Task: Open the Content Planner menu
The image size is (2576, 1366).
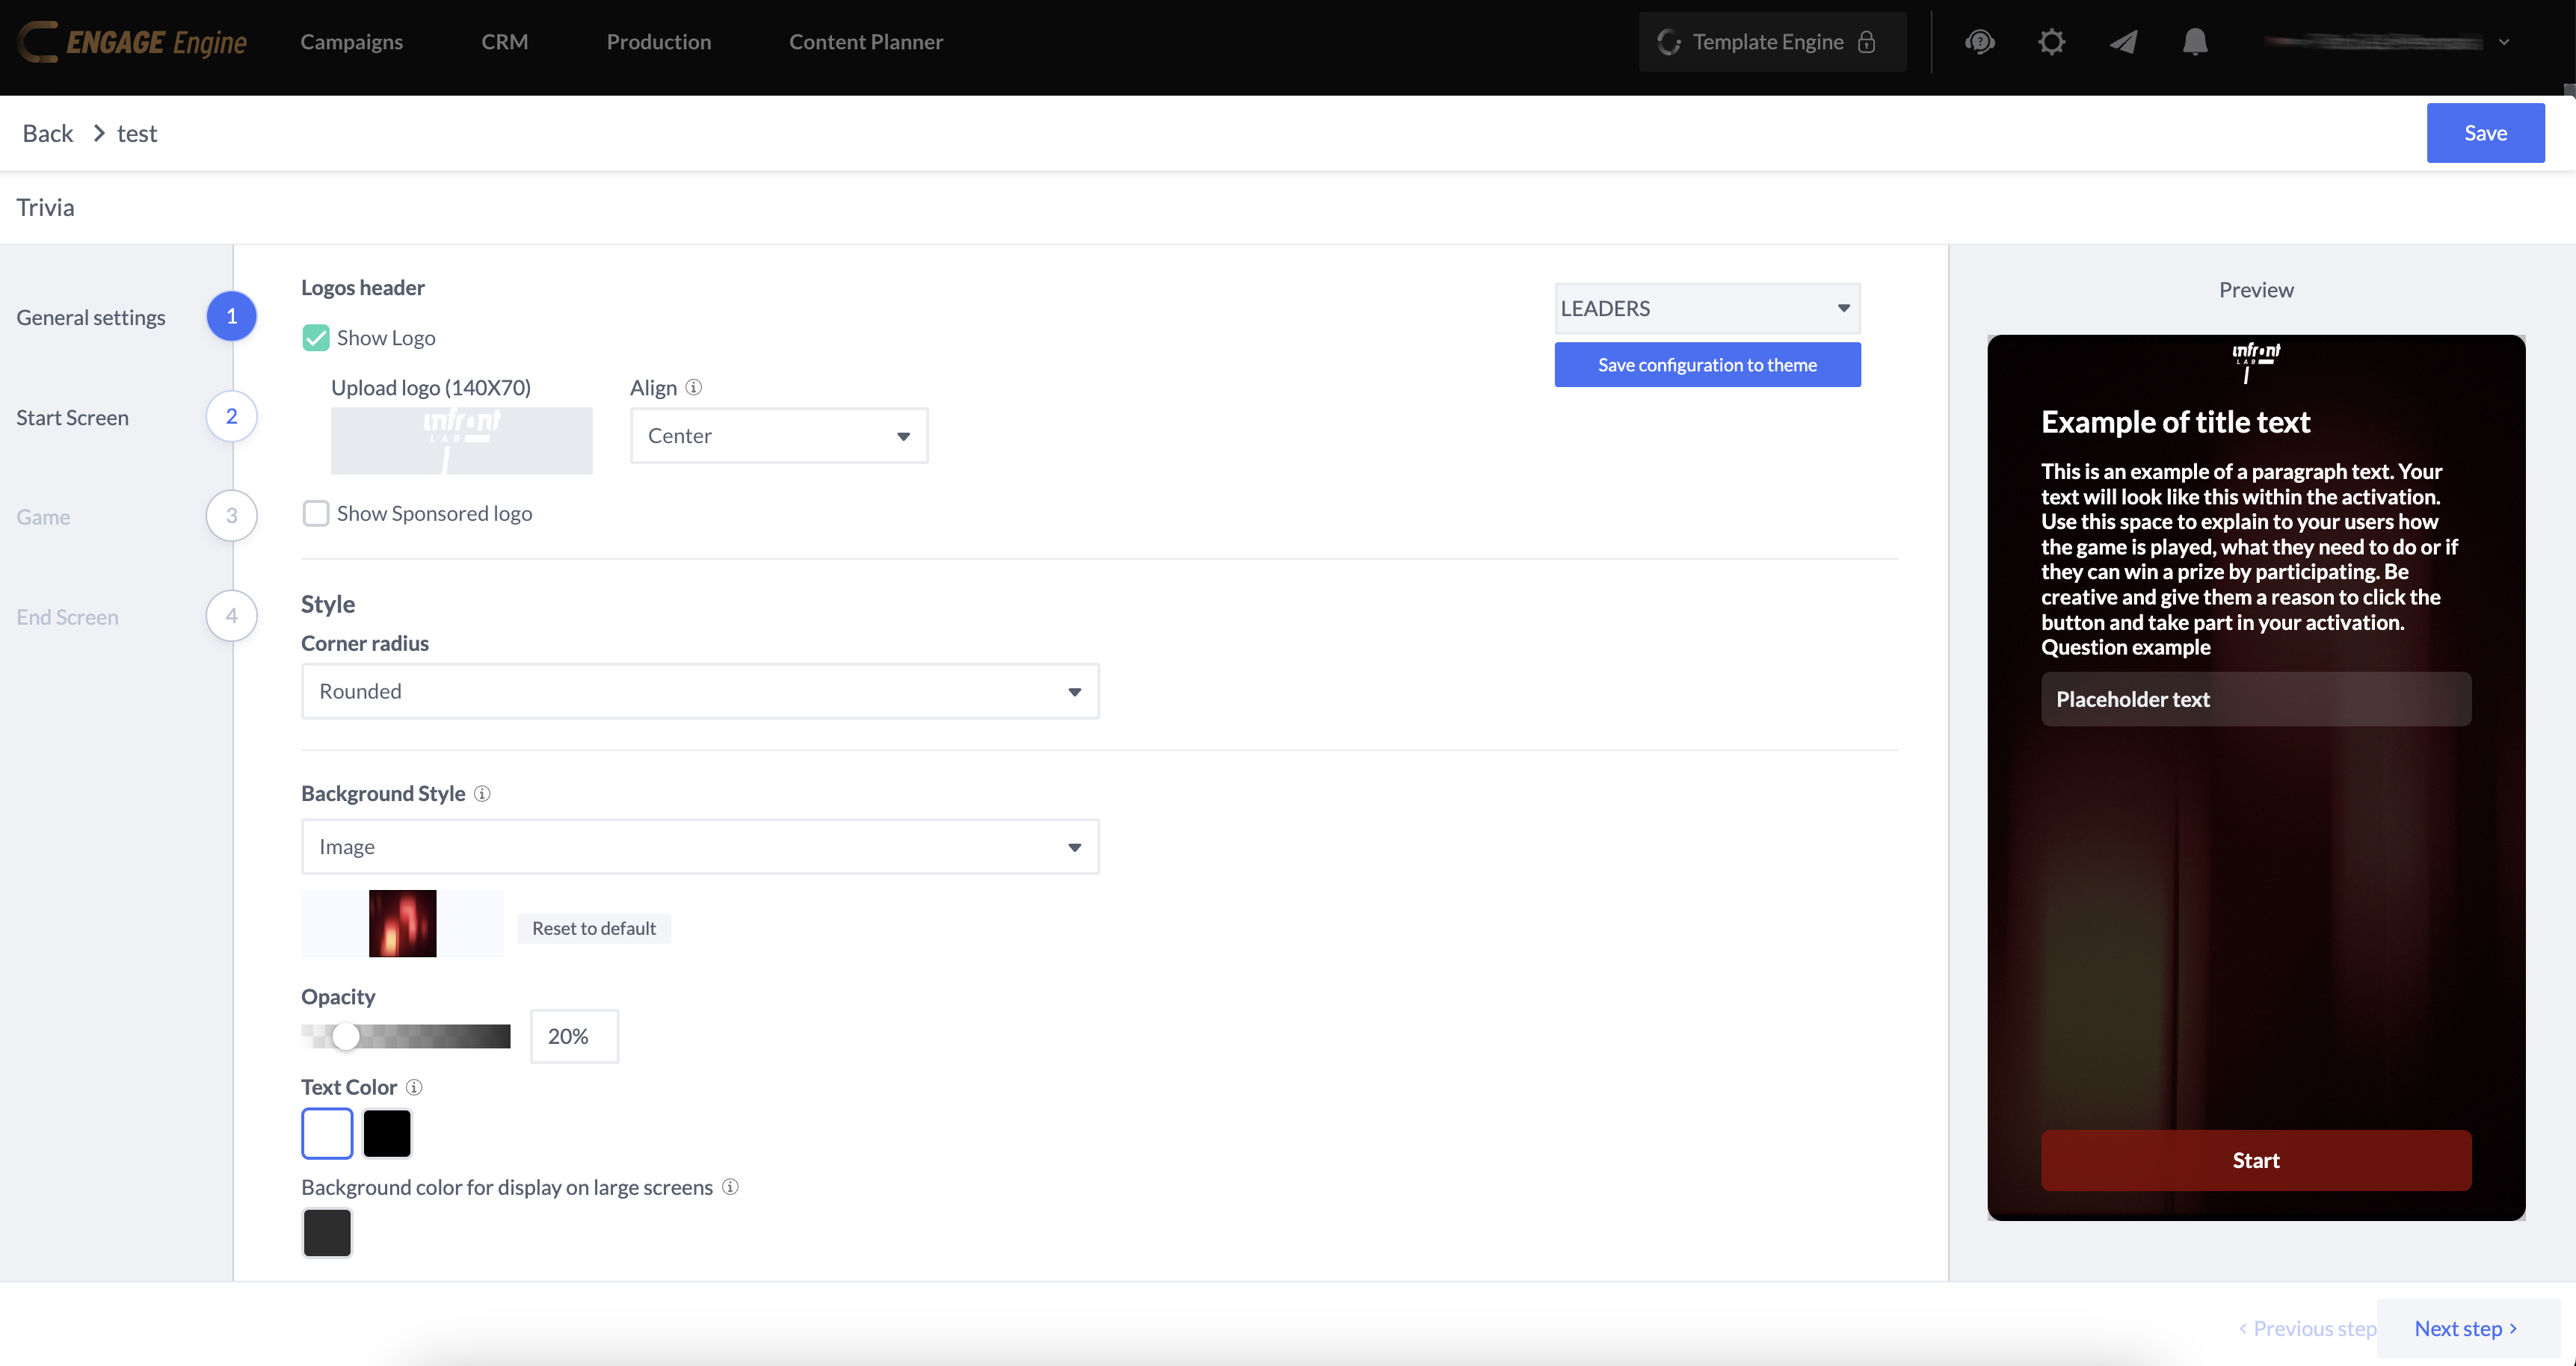Action: coord(865,42)
